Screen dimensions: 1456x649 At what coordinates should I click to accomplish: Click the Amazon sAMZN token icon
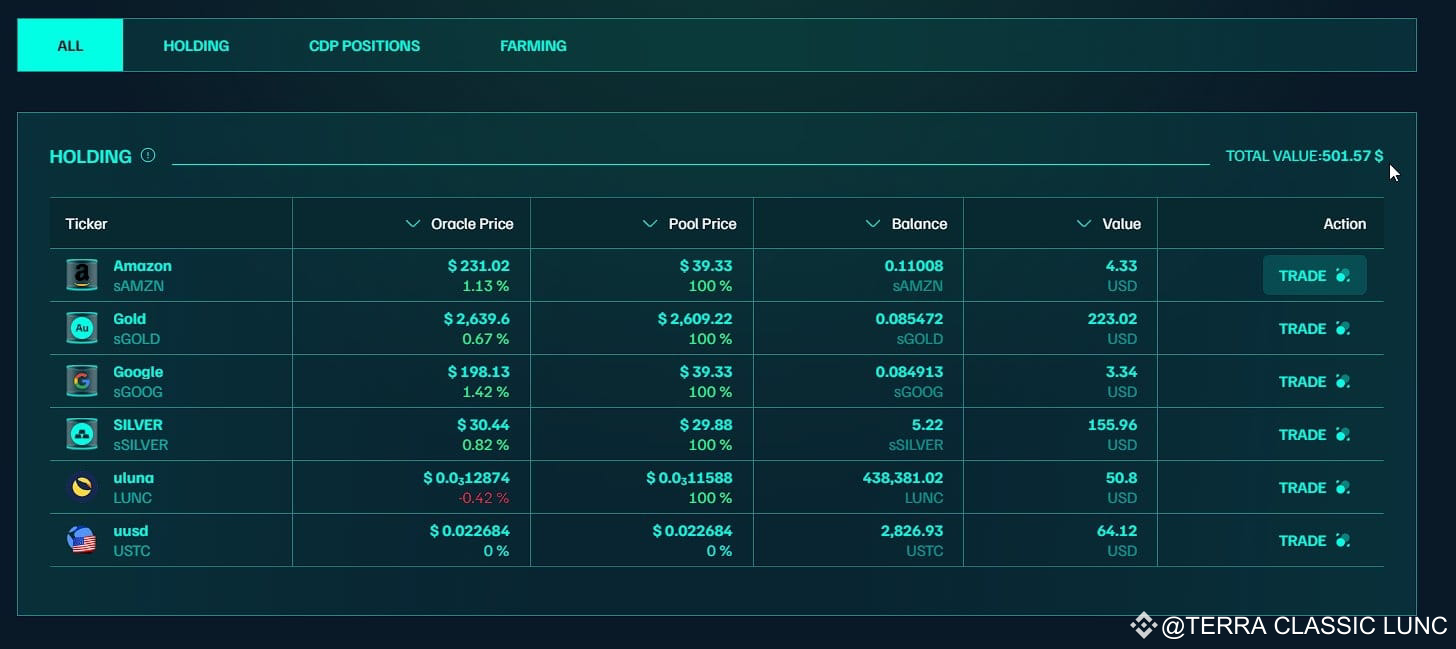(x=81, y=275)
